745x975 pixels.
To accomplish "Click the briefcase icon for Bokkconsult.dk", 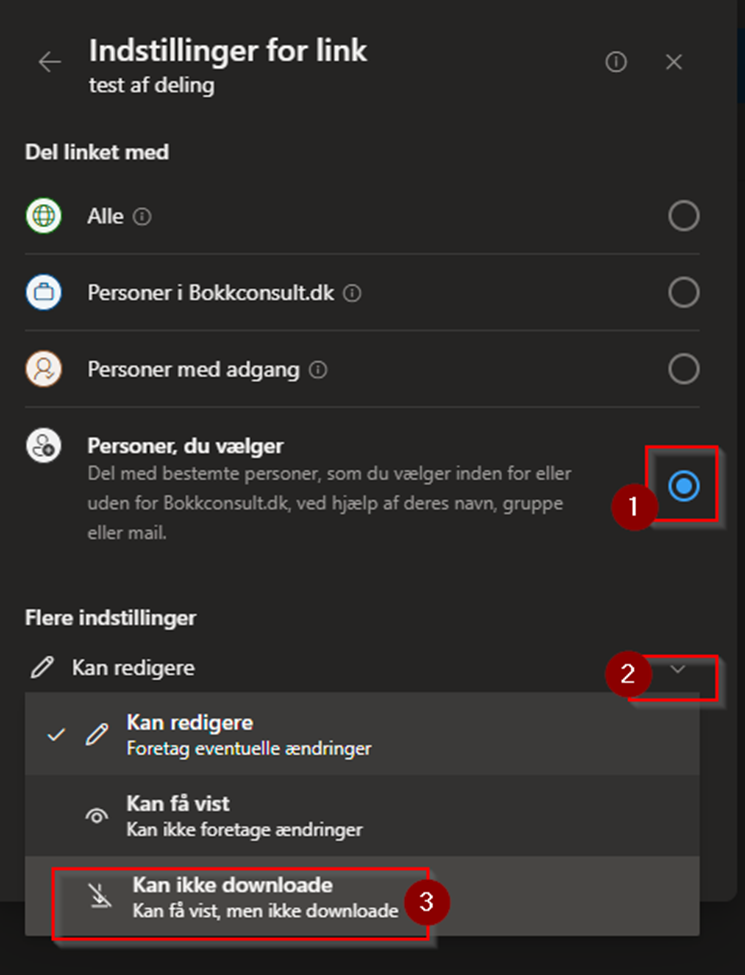I will pyautogui.click(x=44, y=293).
